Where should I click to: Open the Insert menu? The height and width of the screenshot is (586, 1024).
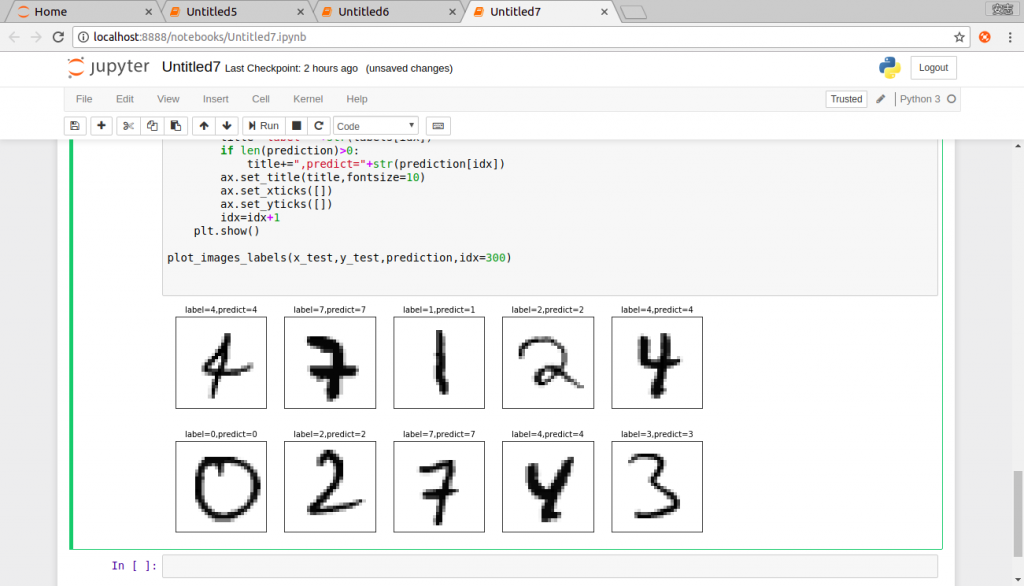pyautogui.click(x=216, y=99)
